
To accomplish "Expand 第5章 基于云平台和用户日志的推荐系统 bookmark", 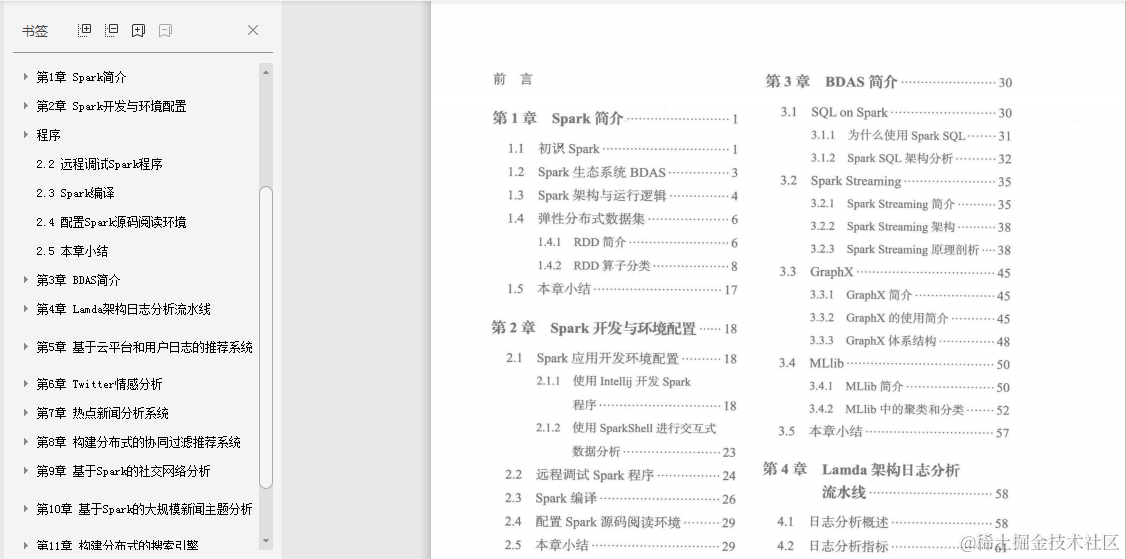I will [25, 347].
